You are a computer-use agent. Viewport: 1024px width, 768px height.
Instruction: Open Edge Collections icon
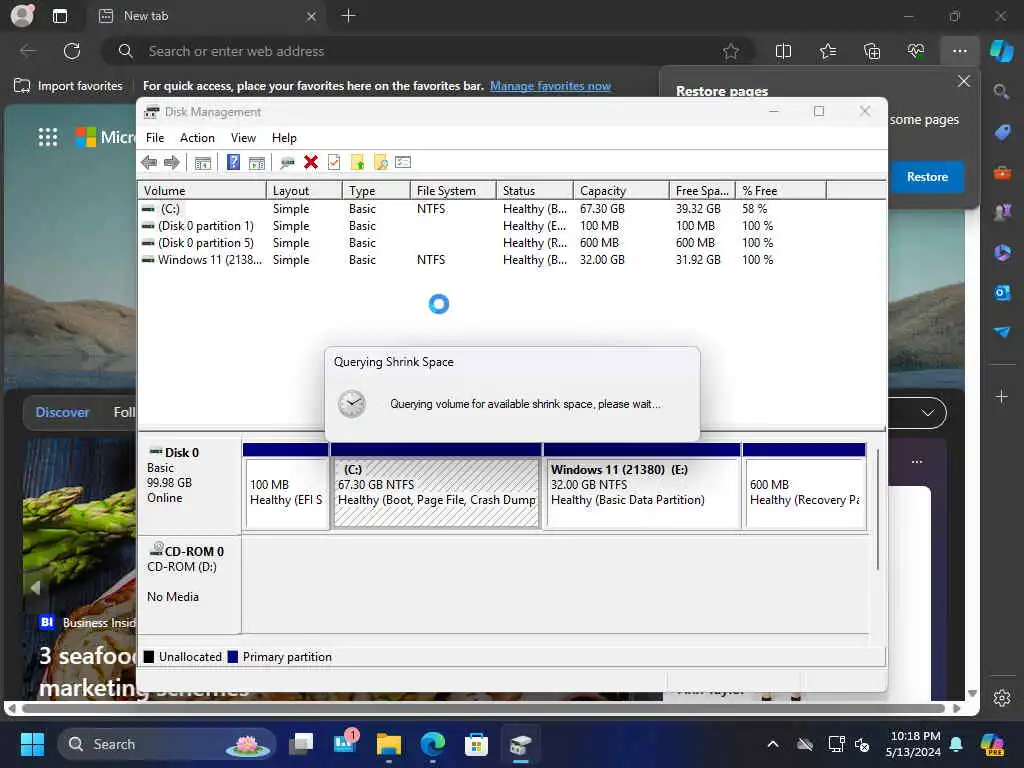[872, 51]
